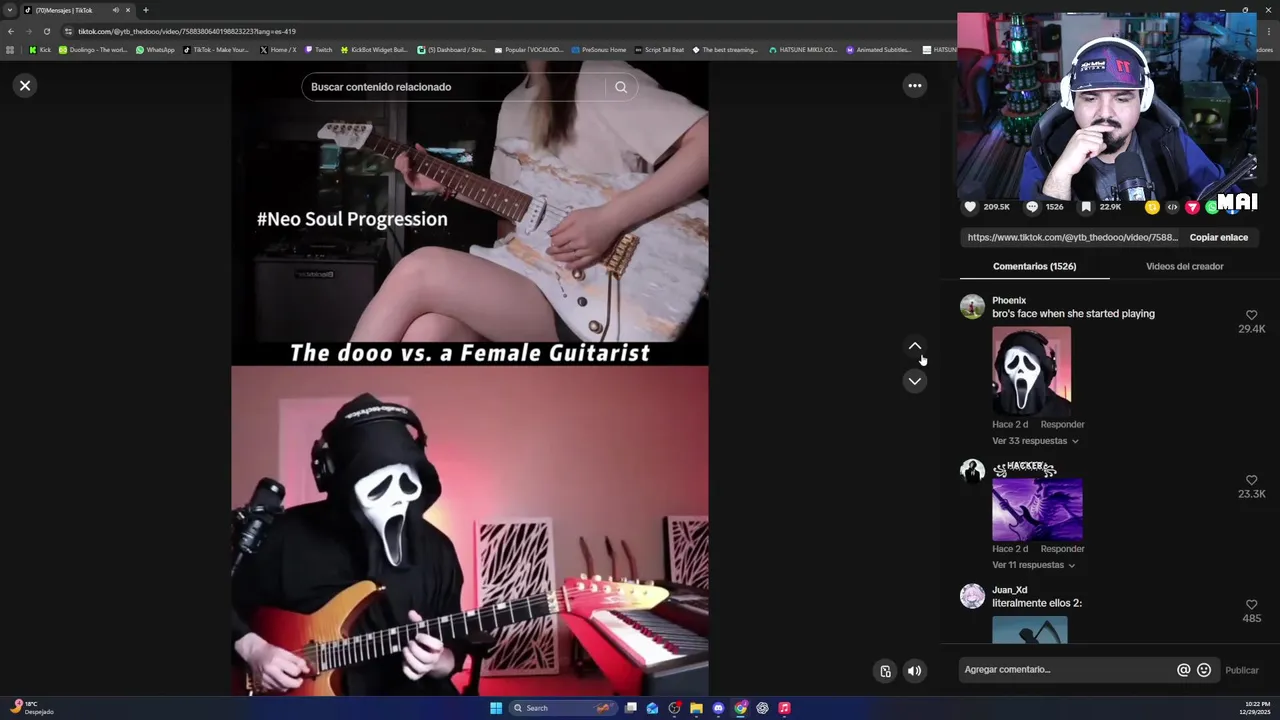Open the emoji picker icon

(x=1204, y=670)
